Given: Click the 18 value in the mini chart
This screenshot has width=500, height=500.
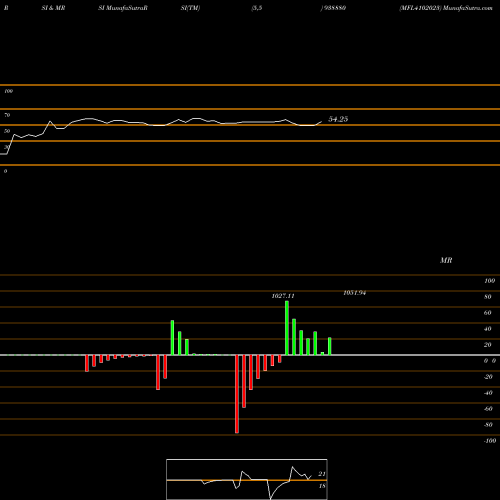Looking at the screenshot, I should click(322, 486).
